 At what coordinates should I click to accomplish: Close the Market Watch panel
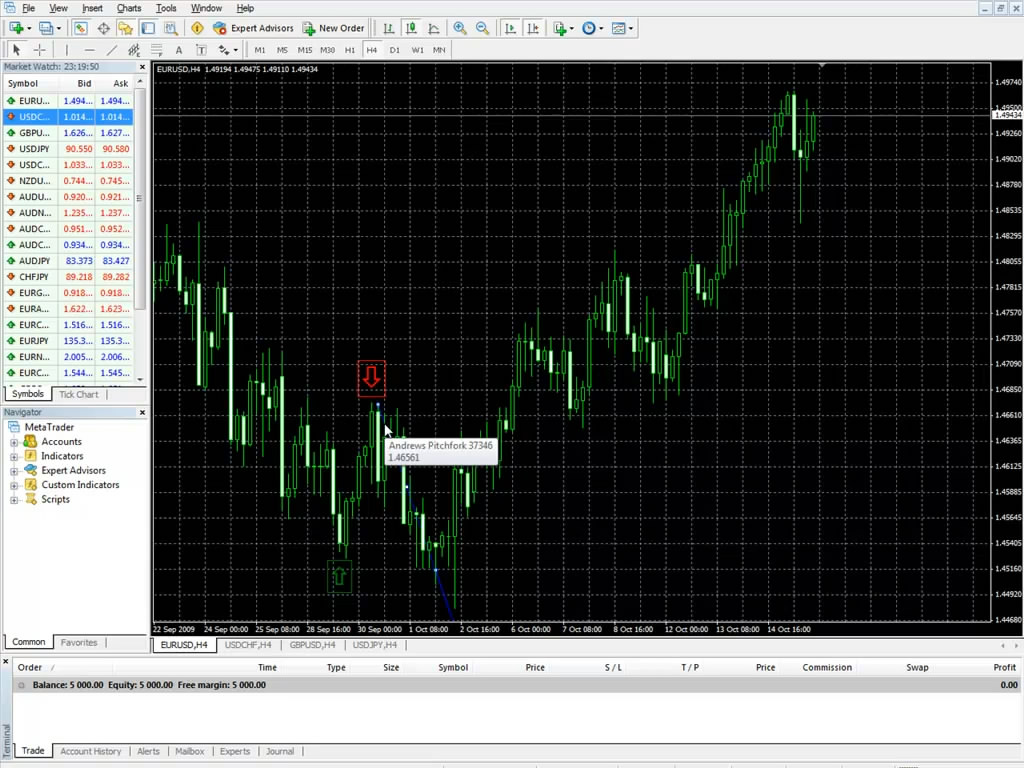142,67
